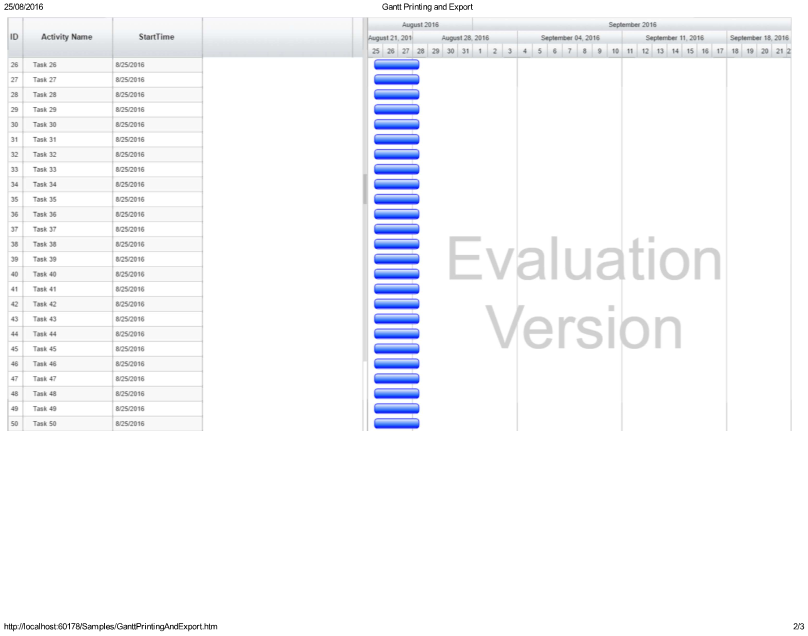This screenshot has width=808, height=636.
Task: Click day 10 in the timeline header
Action: point(615,51)
